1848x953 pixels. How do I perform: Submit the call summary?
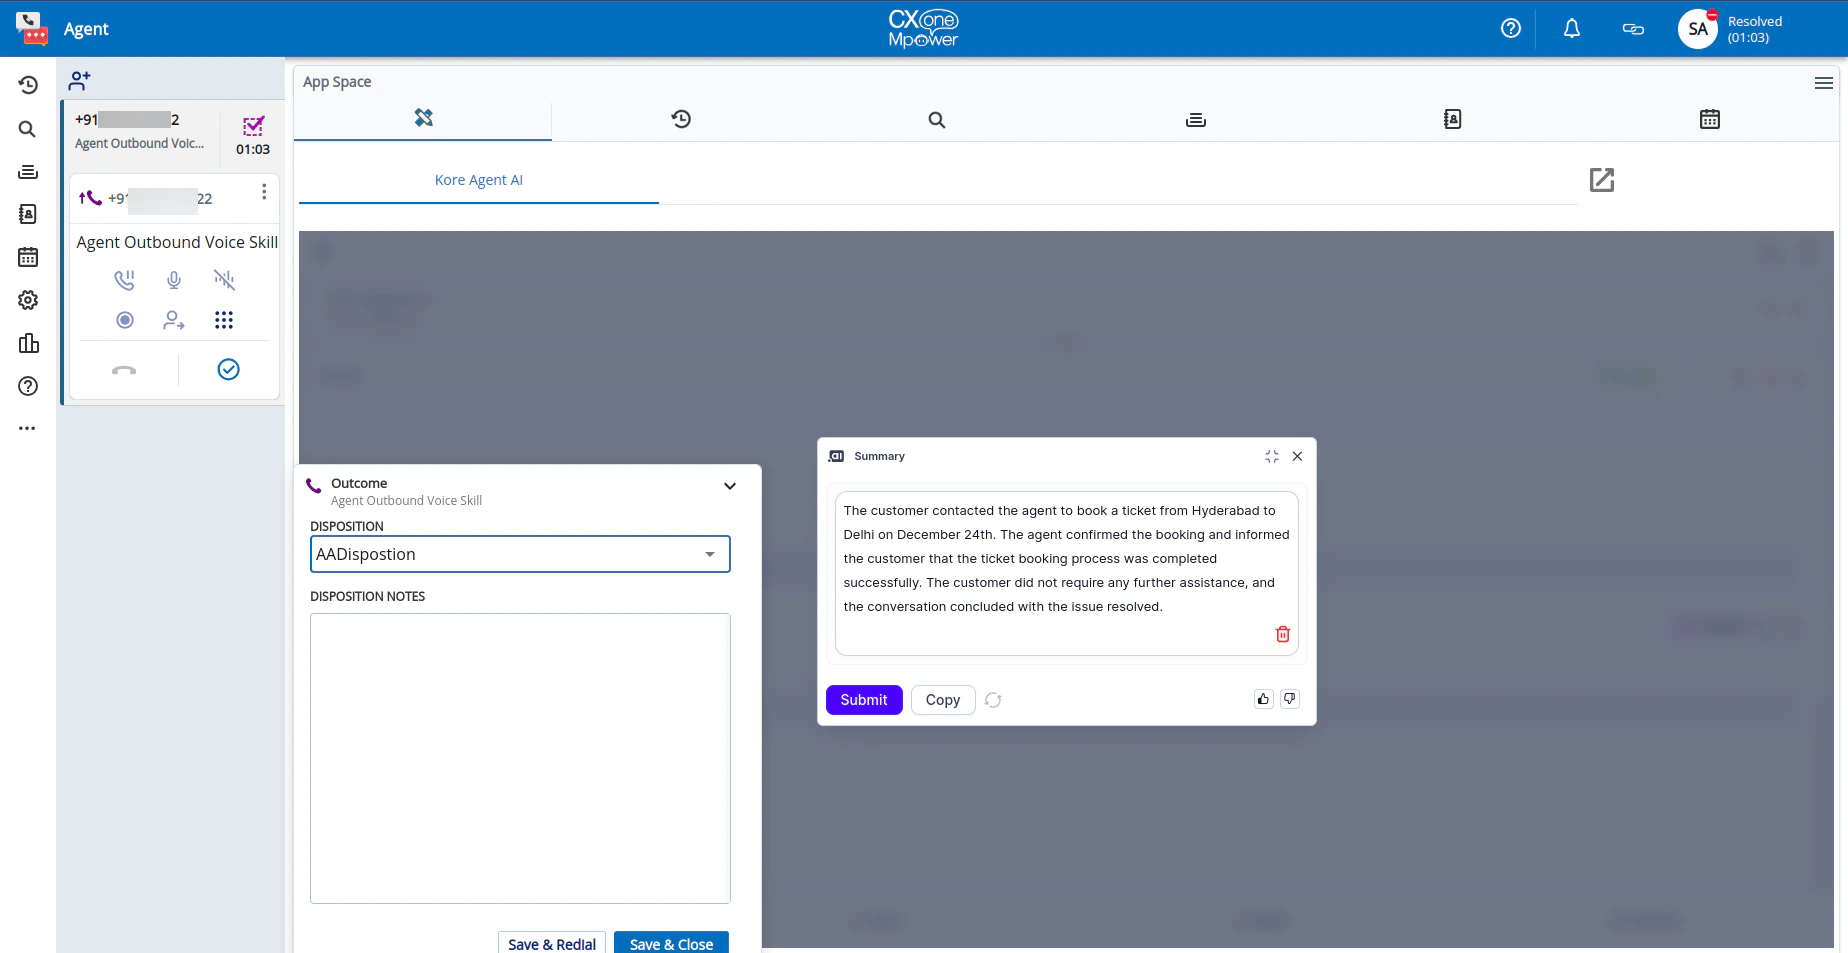(x=864, y=700)
